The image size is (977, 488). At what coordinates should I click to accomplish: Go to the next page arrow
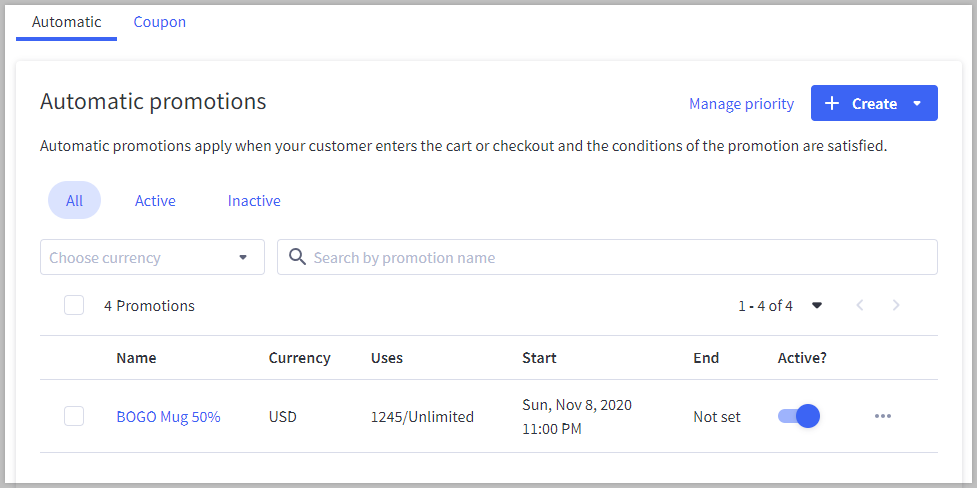(x=896, y=305)
